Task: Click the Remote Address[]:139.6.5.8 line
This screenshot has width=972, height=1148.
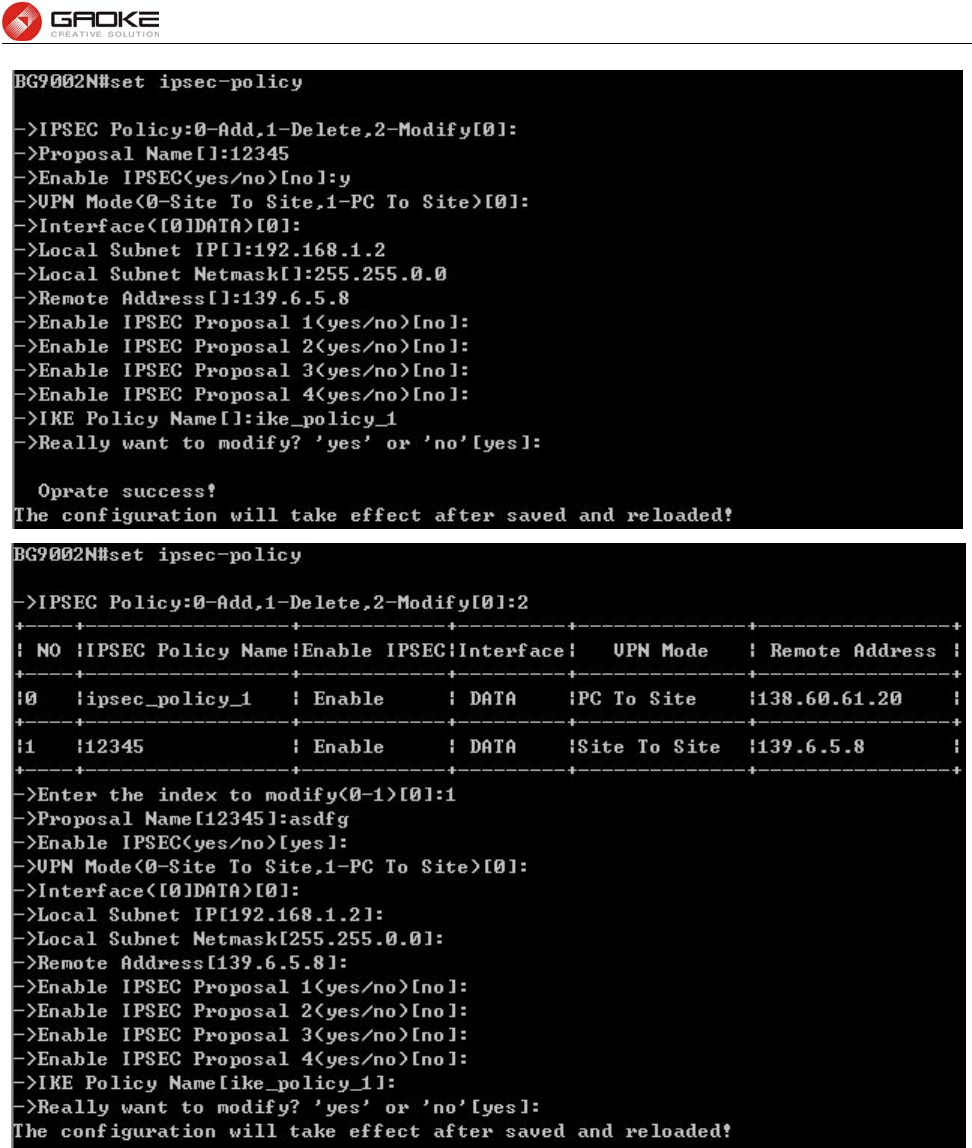Action: 182,298
